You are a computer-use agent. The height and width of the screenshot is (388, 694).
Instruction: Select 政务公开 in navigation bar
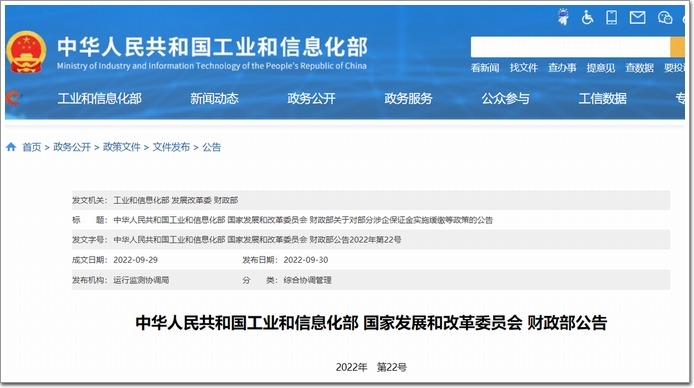(311, 98)
